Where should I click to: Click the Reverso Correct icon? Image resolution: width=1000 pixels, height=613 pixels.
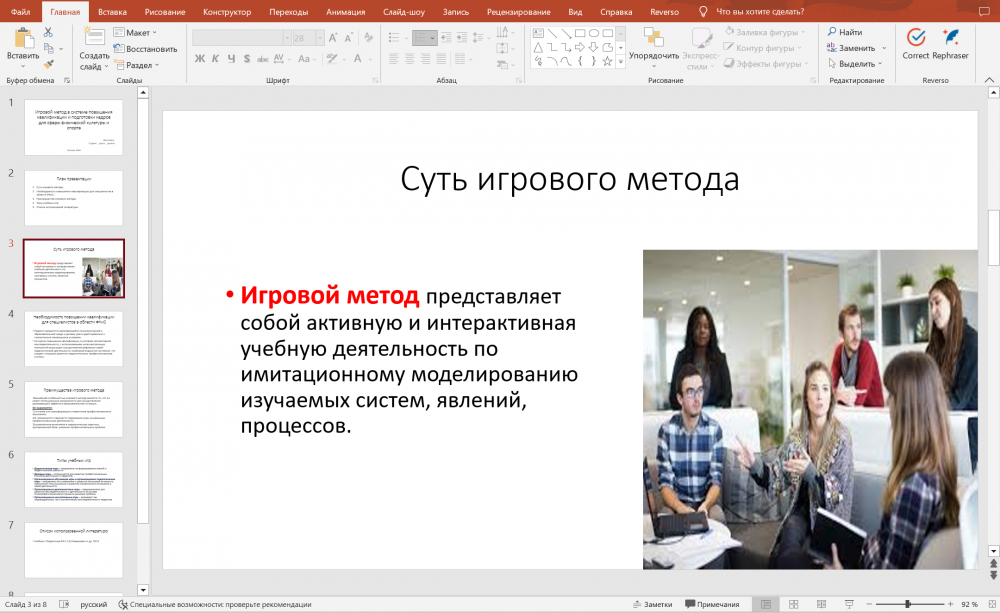pyautogui.click(x=915, y=39)
